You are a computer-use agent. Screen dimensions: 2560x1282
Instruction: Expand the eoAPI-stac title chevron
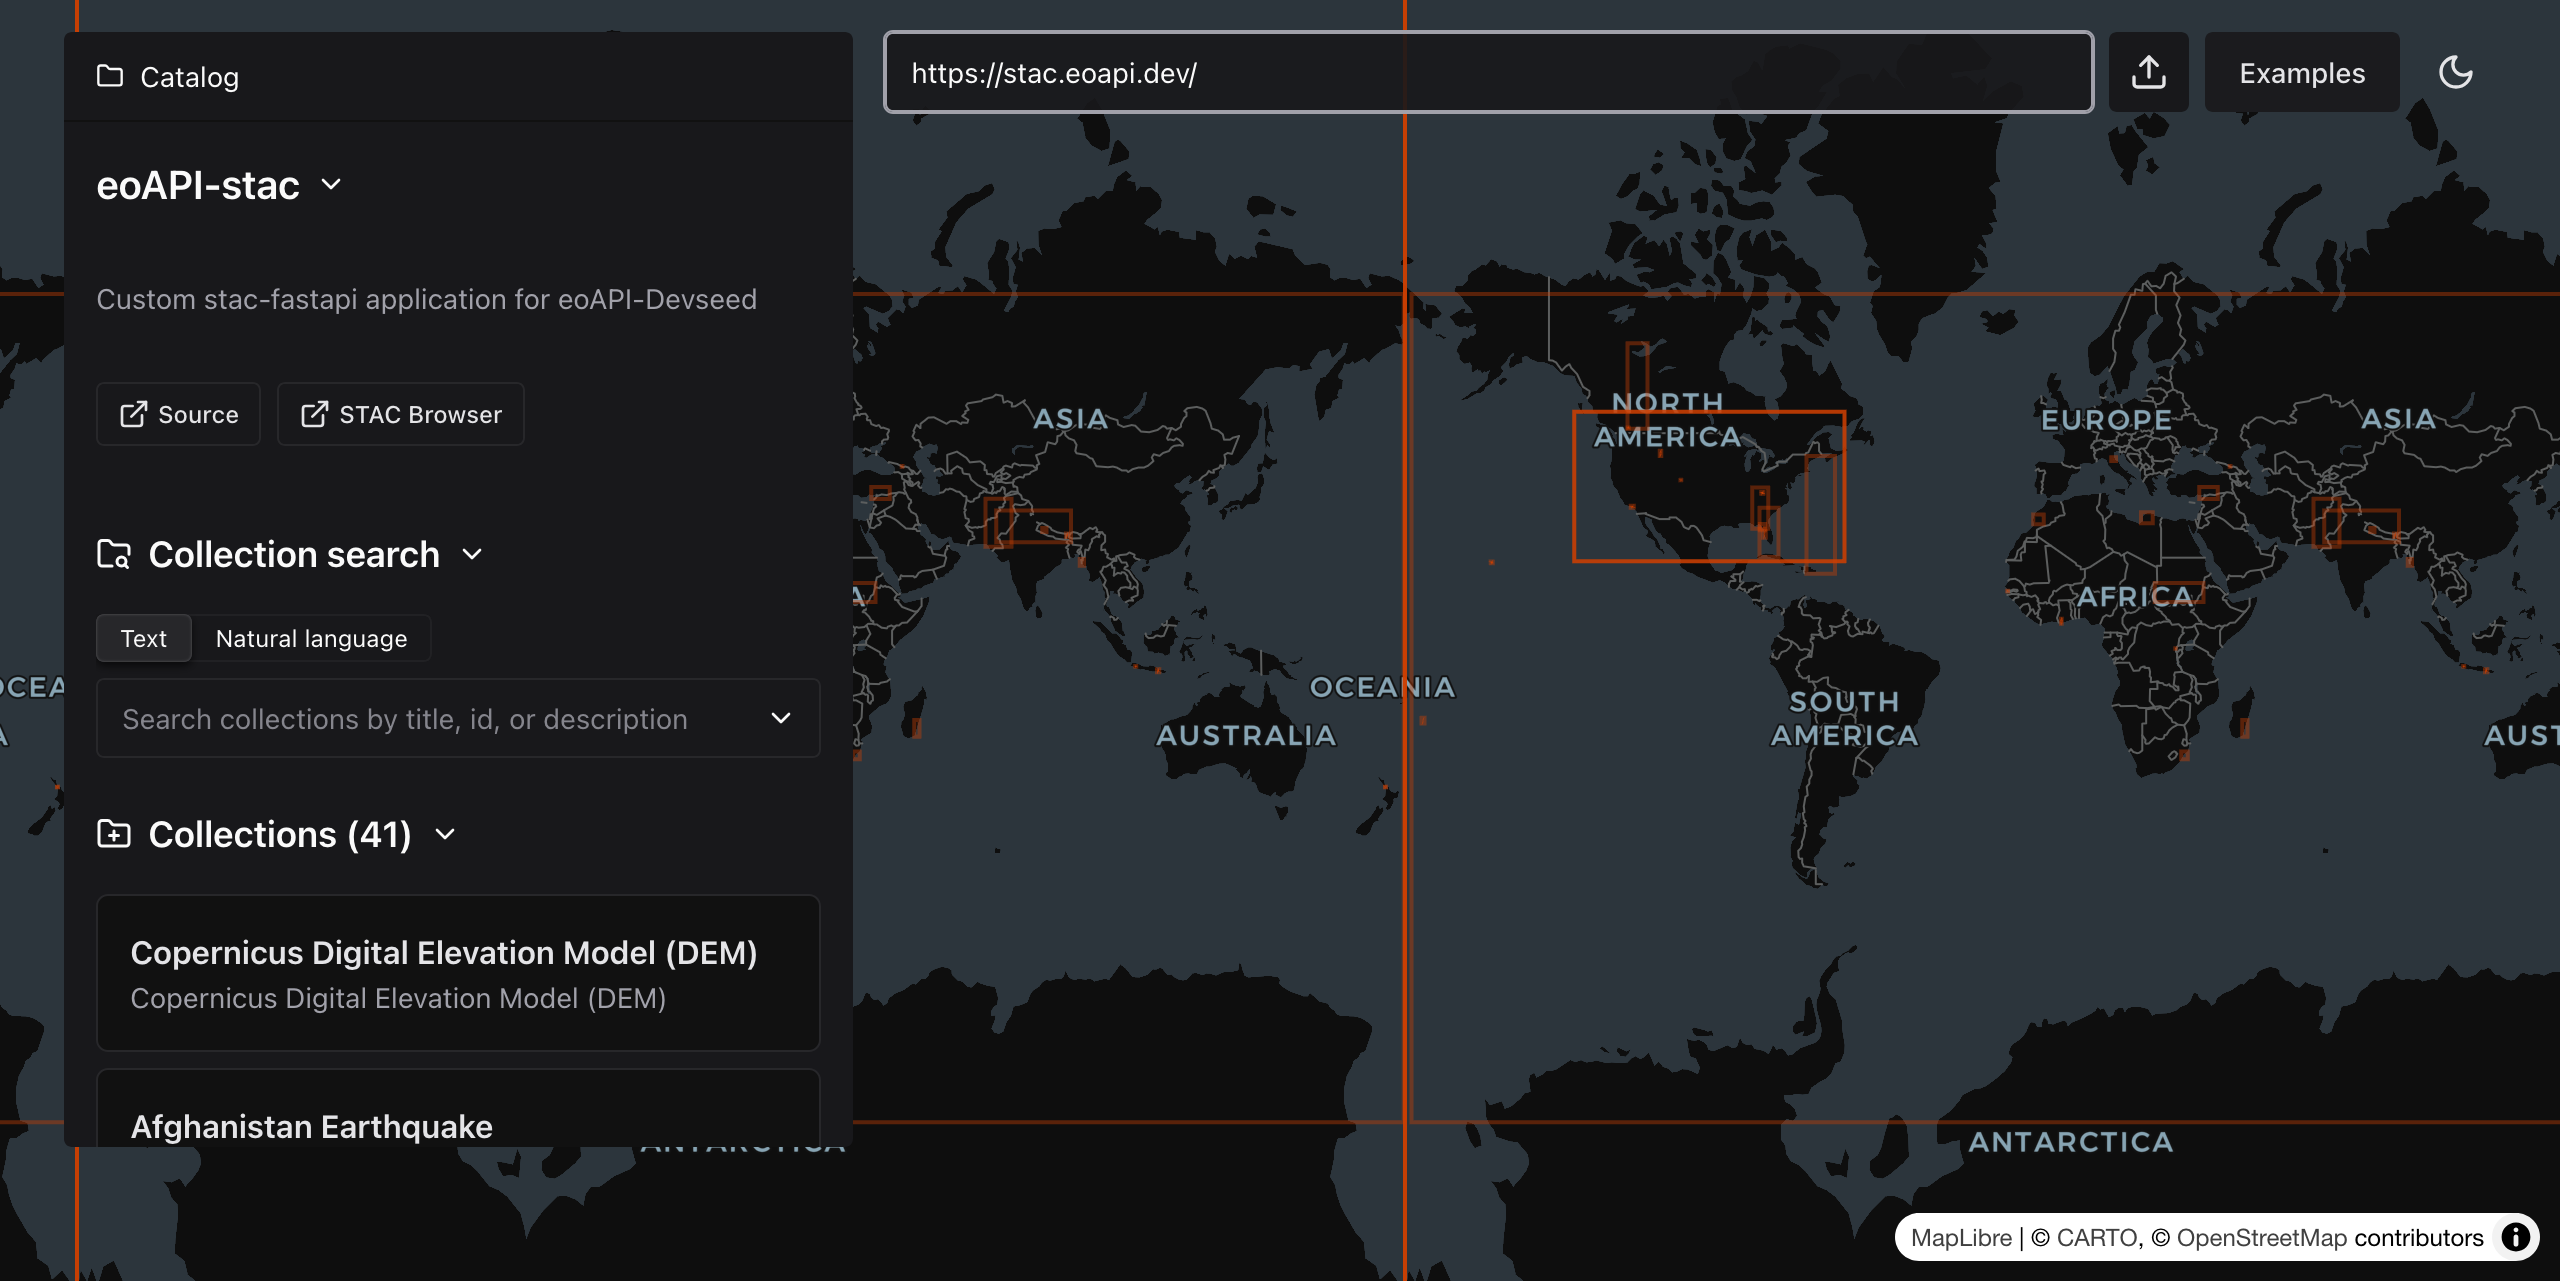point(331,185)
